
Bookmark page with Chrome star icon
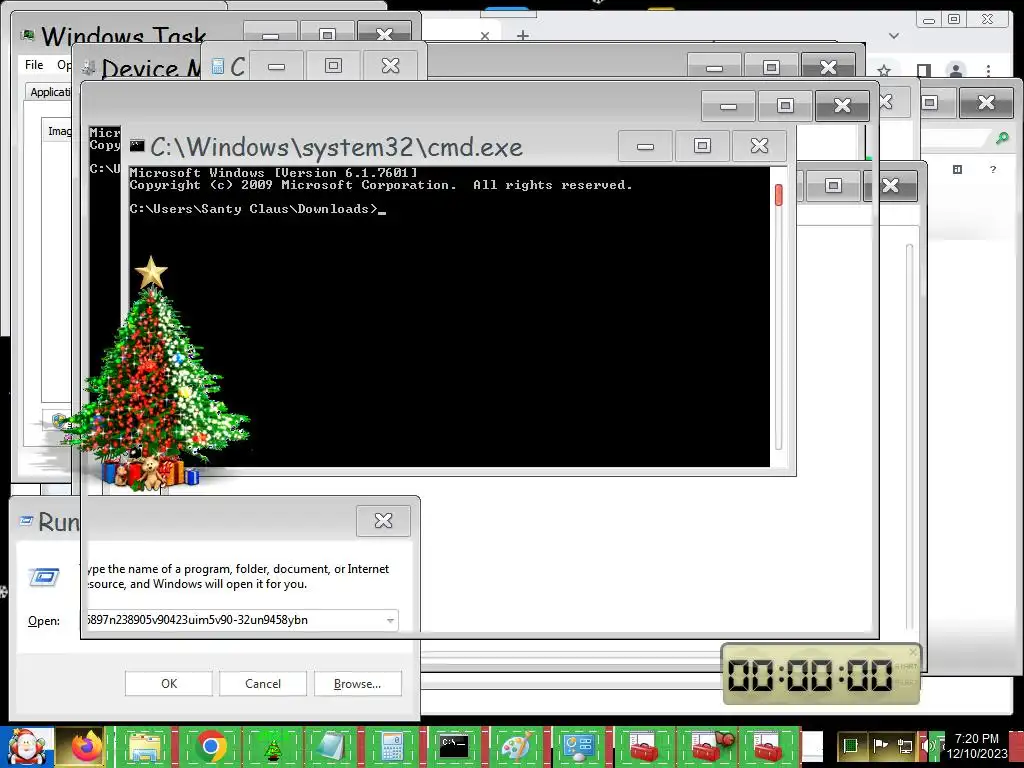click(884, 70)
